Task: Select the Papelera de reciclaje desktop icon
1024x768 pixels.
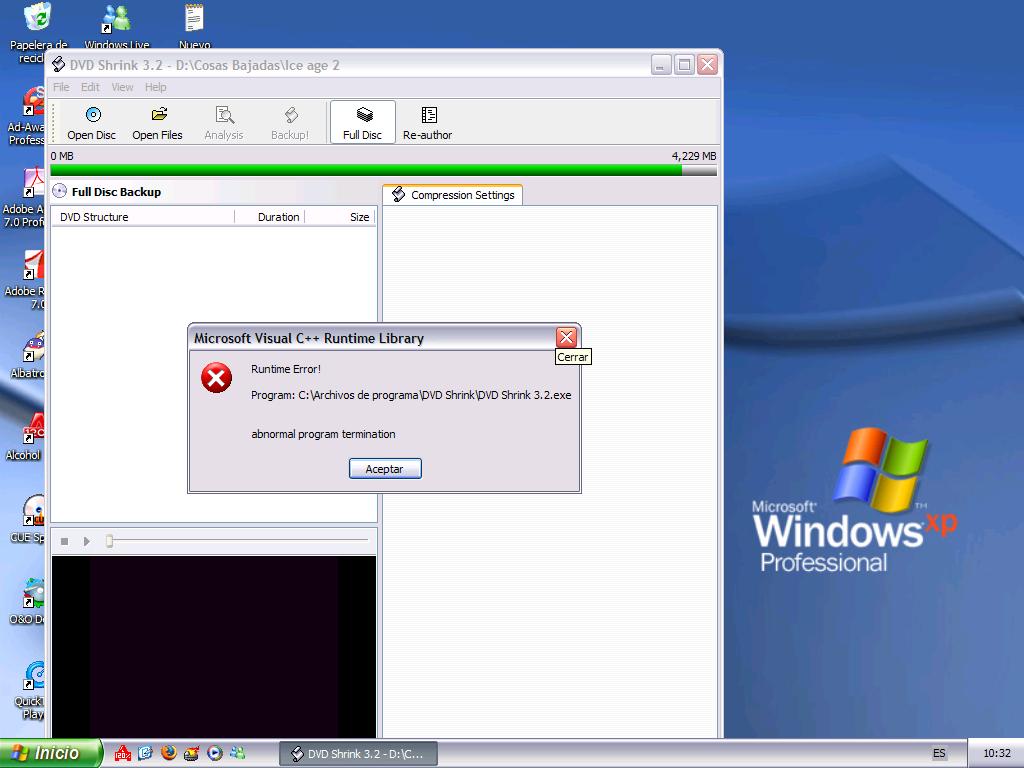Action: coord(38,33)
